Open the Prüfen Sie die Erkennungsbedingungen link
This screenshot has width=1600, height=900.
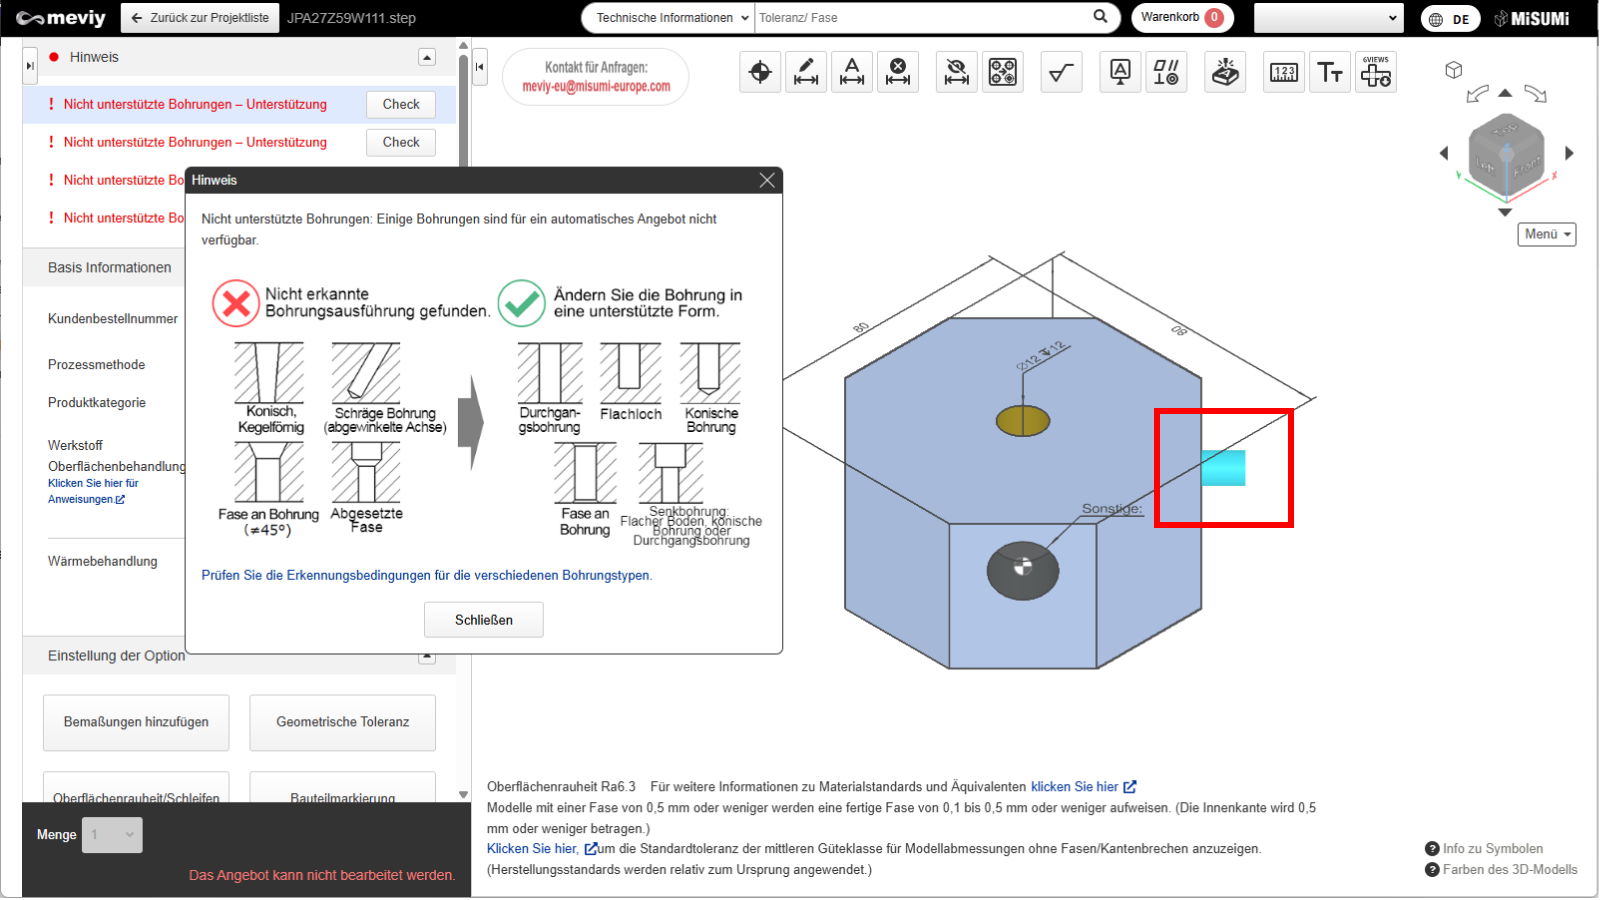click(426, 576)
